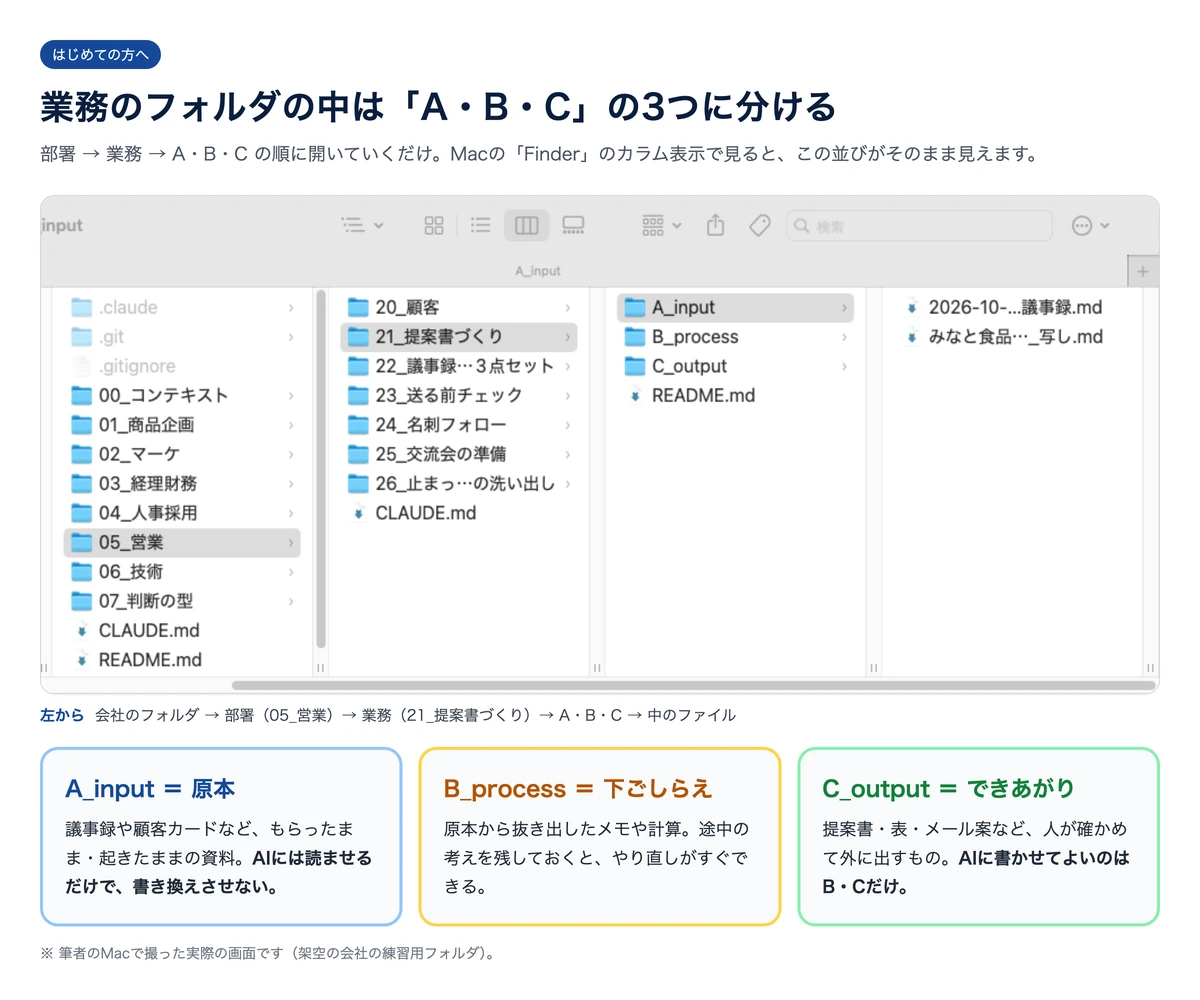
Task: Select CLAUDE.md in the first column
Action: (x=182, y=631)
